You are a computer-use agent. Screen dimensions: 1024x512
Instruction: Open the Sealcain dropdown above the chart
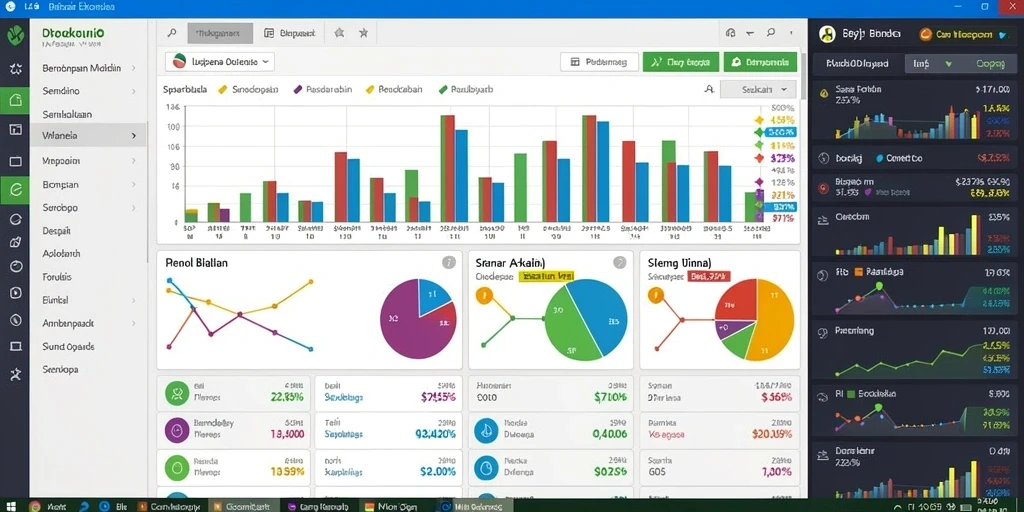(758, 89)
